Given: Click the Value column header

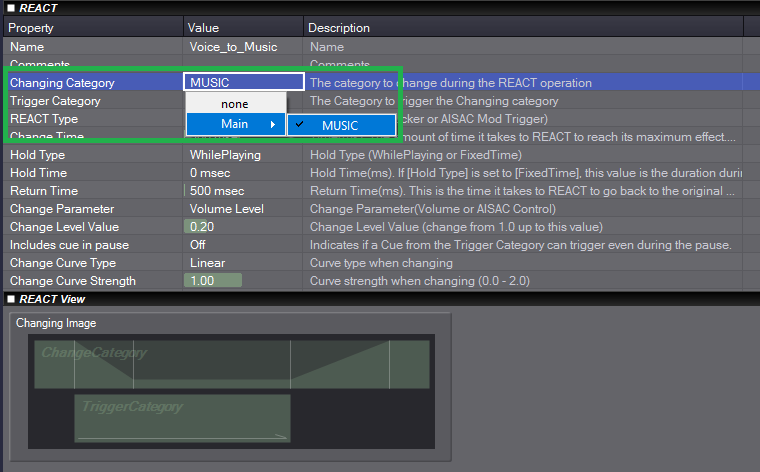Looking at the screenshot, I should pos(243,28).
